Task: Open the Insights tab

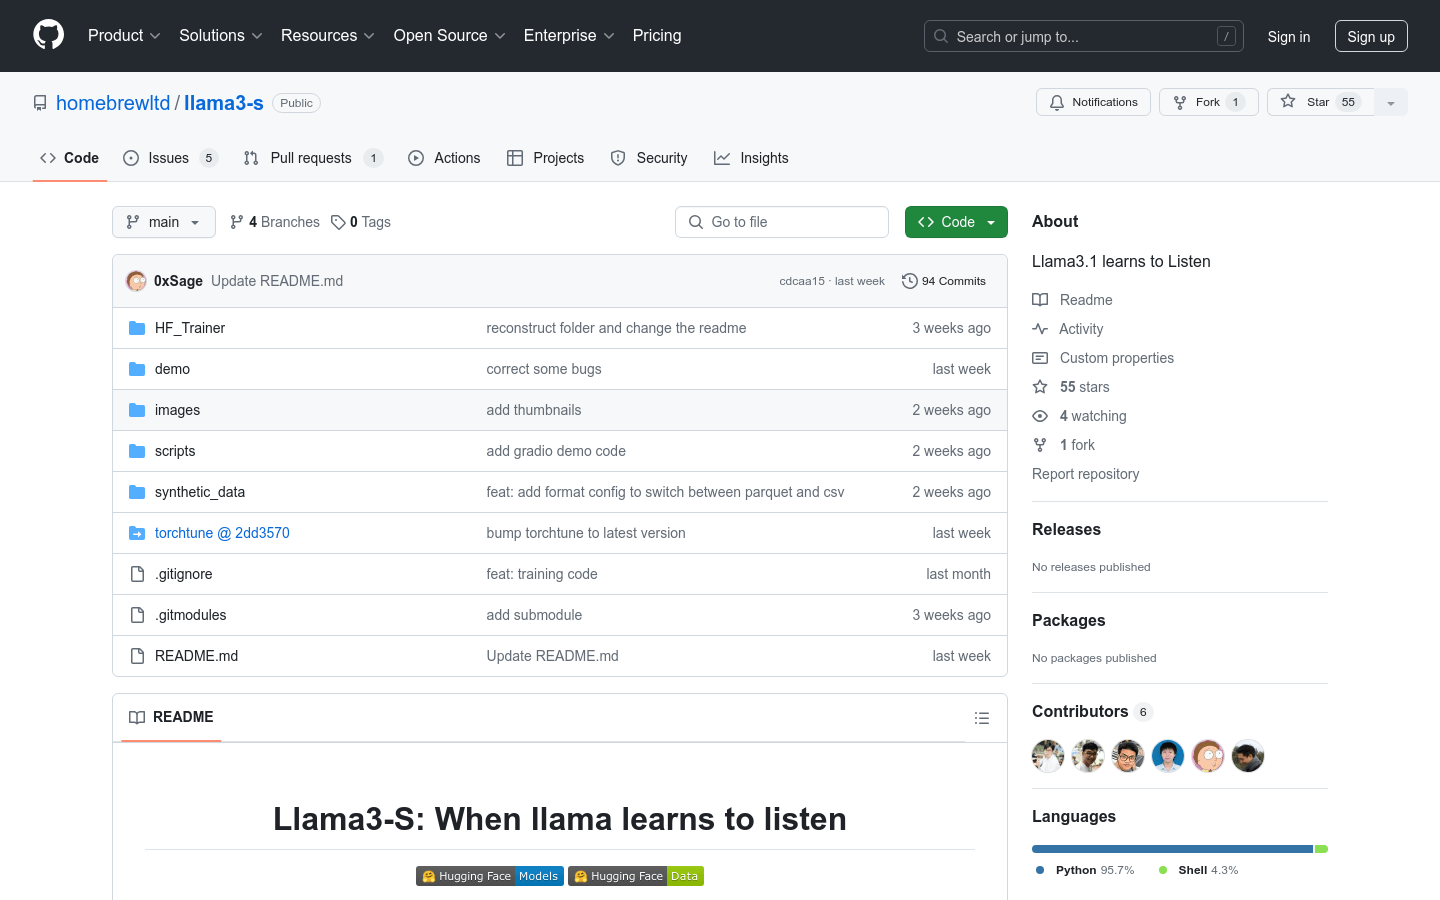Action: pyautogui.click(x=751, y=158)
